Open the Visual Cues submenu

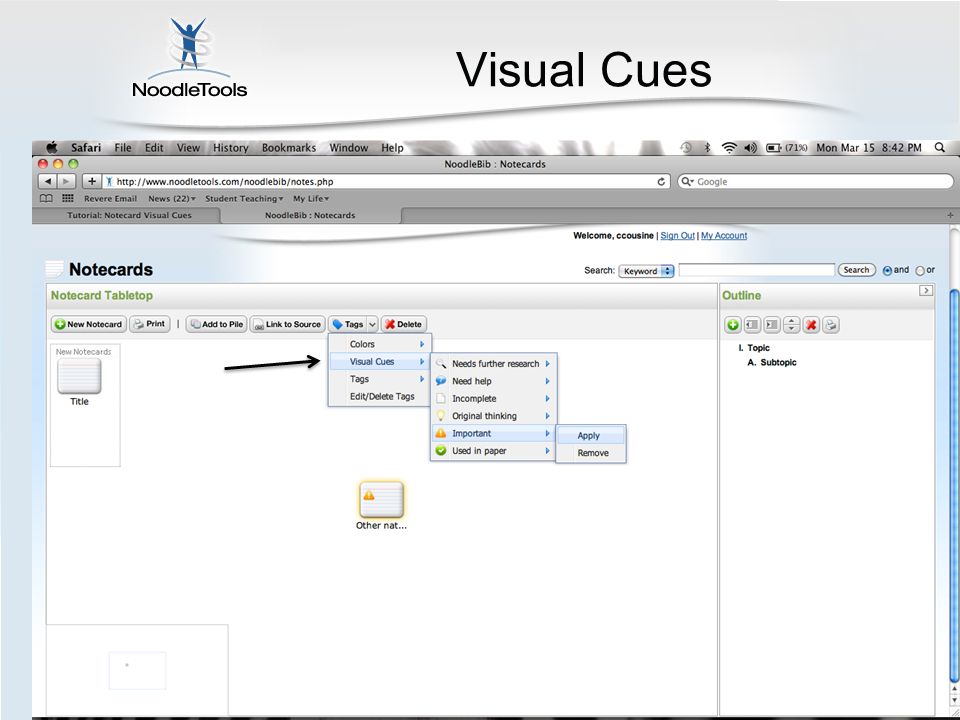[x=380, y=362]
